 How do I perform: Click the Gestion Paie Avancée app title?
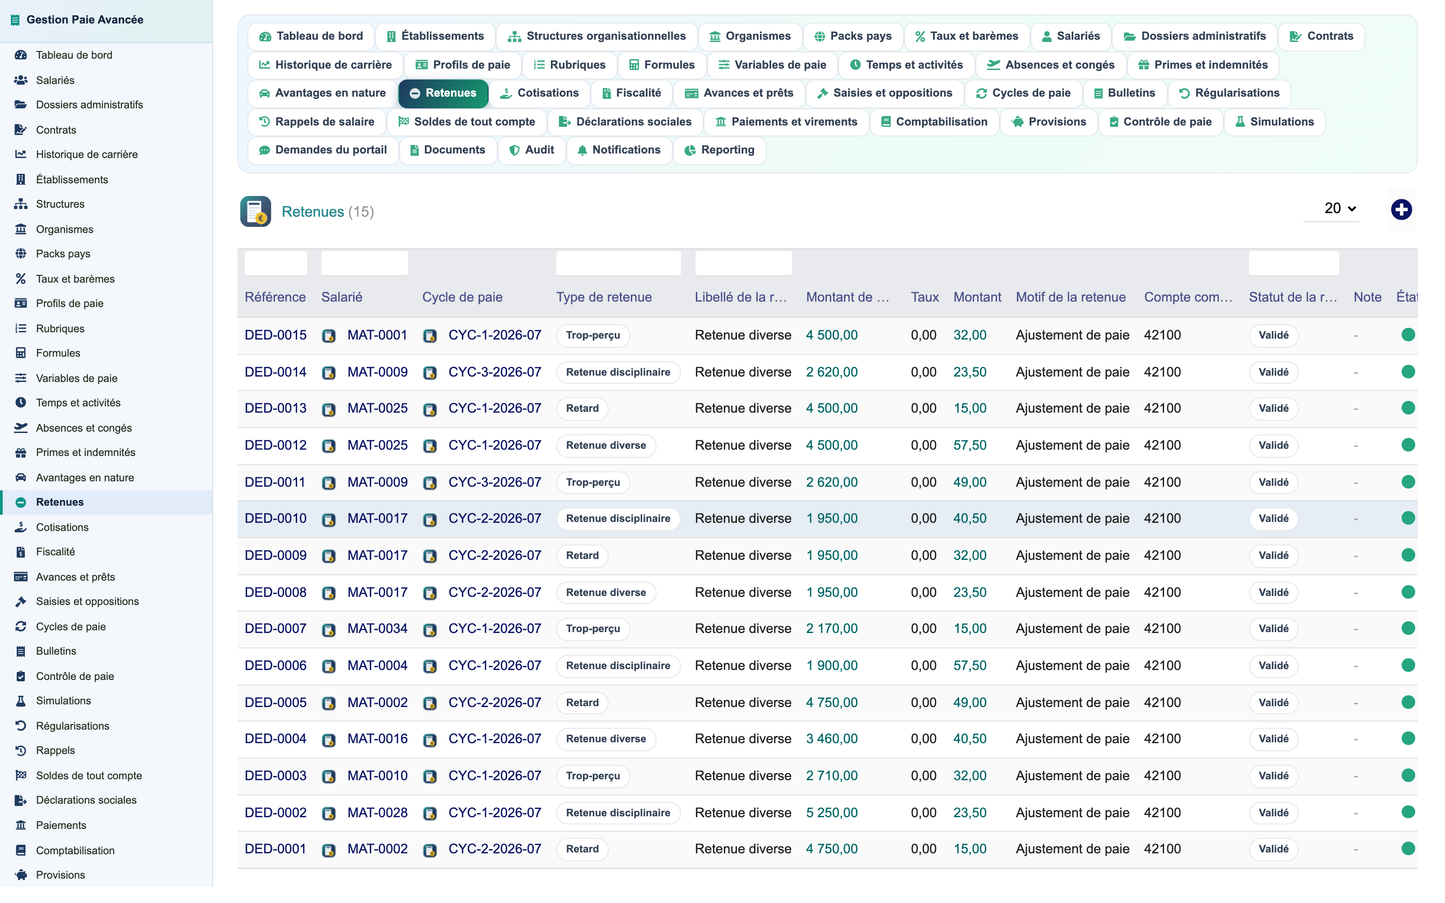click(85, 20)
